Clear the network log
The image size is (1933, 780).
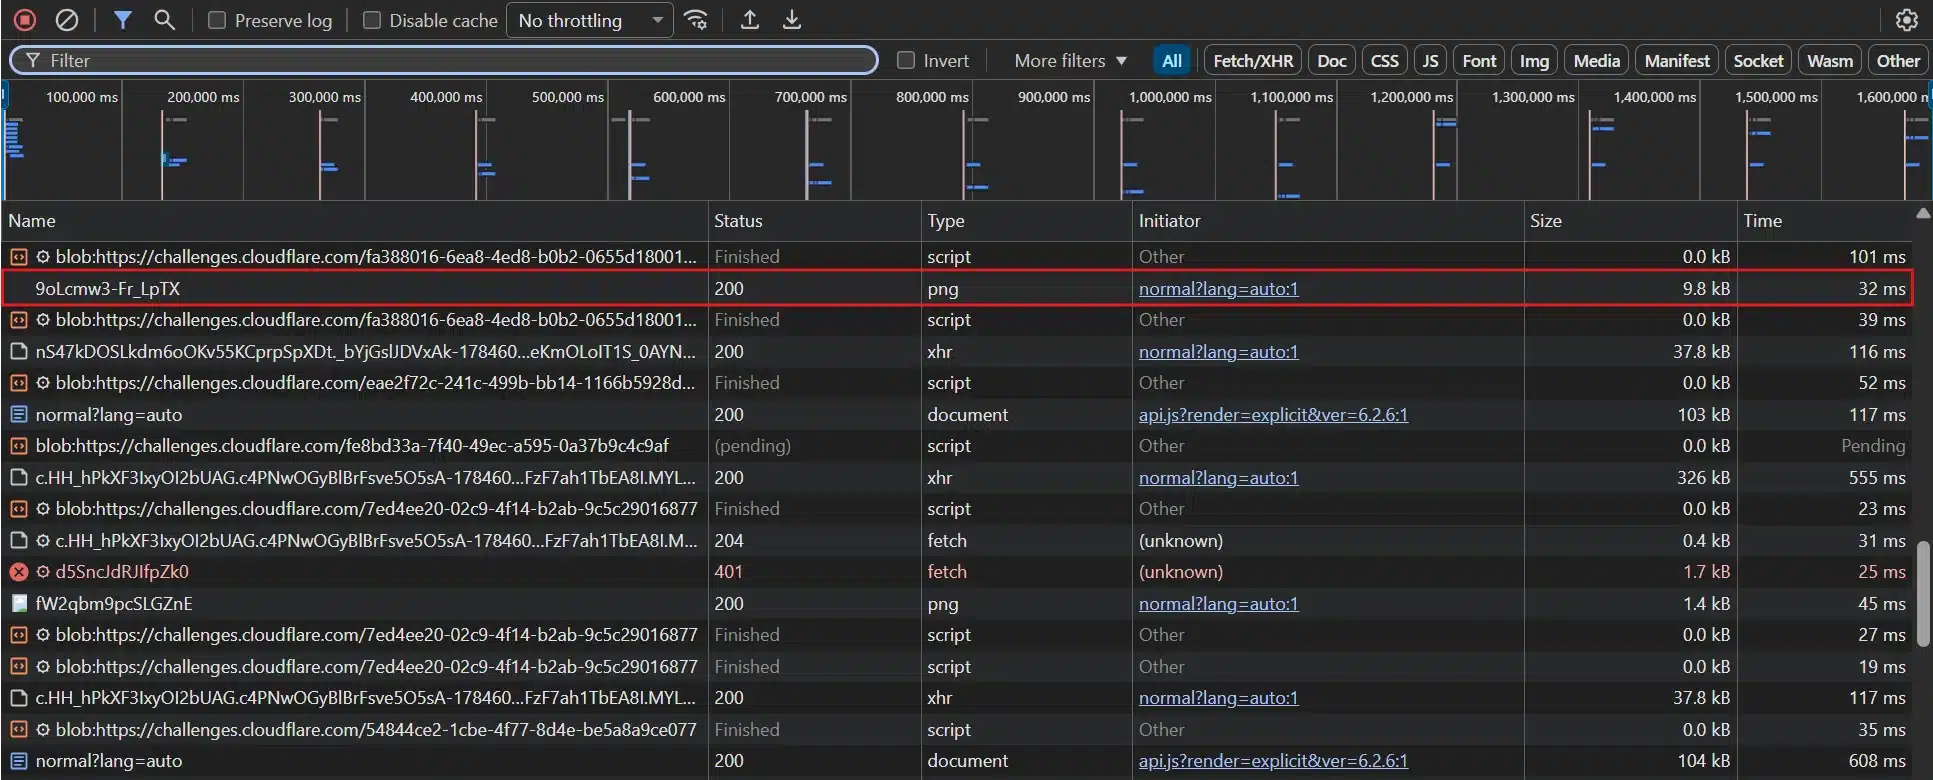pyautogui.click(x=66, y=20)
